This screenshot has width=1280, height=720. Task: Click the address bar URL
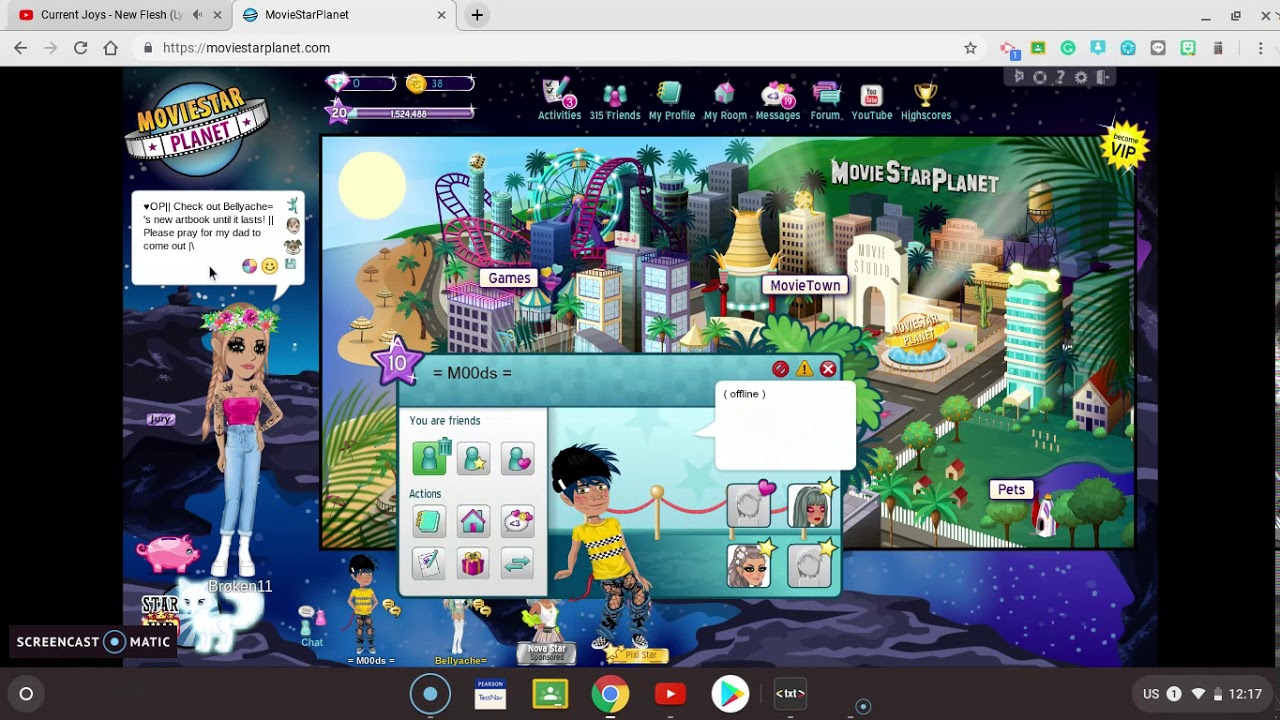pyautogui.click(x=246, y=48)
